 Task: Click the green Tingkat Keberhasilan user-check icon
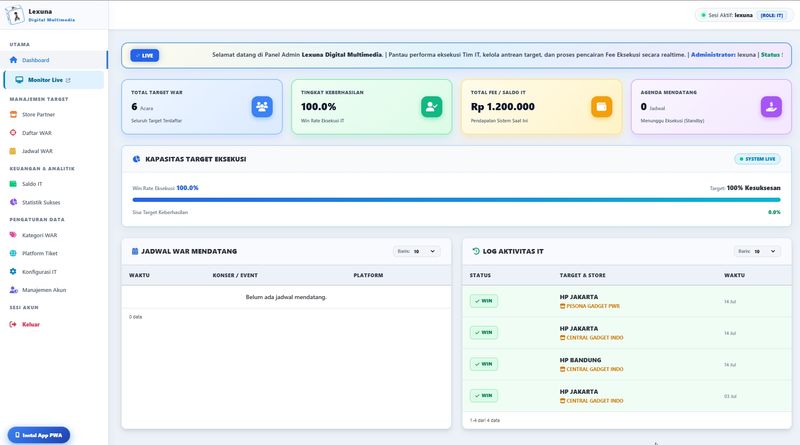pos(432,107)
